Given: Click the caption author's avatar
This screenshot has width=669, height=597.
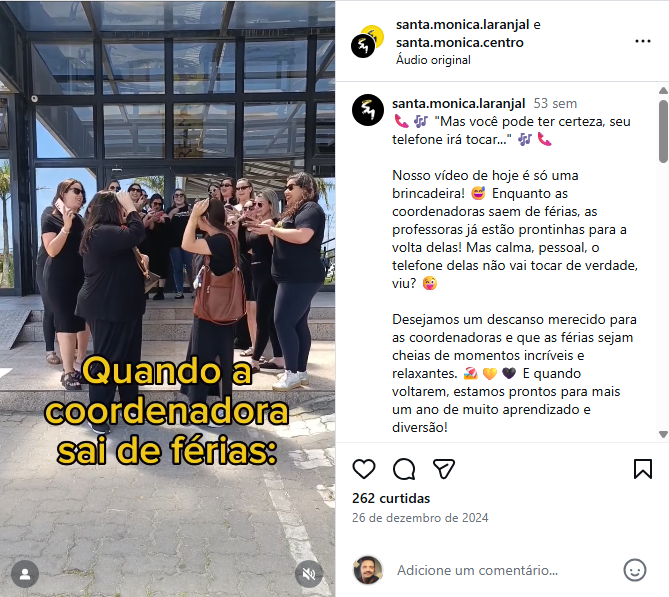Looking at the screenshot, I should [x=368, y=110].
